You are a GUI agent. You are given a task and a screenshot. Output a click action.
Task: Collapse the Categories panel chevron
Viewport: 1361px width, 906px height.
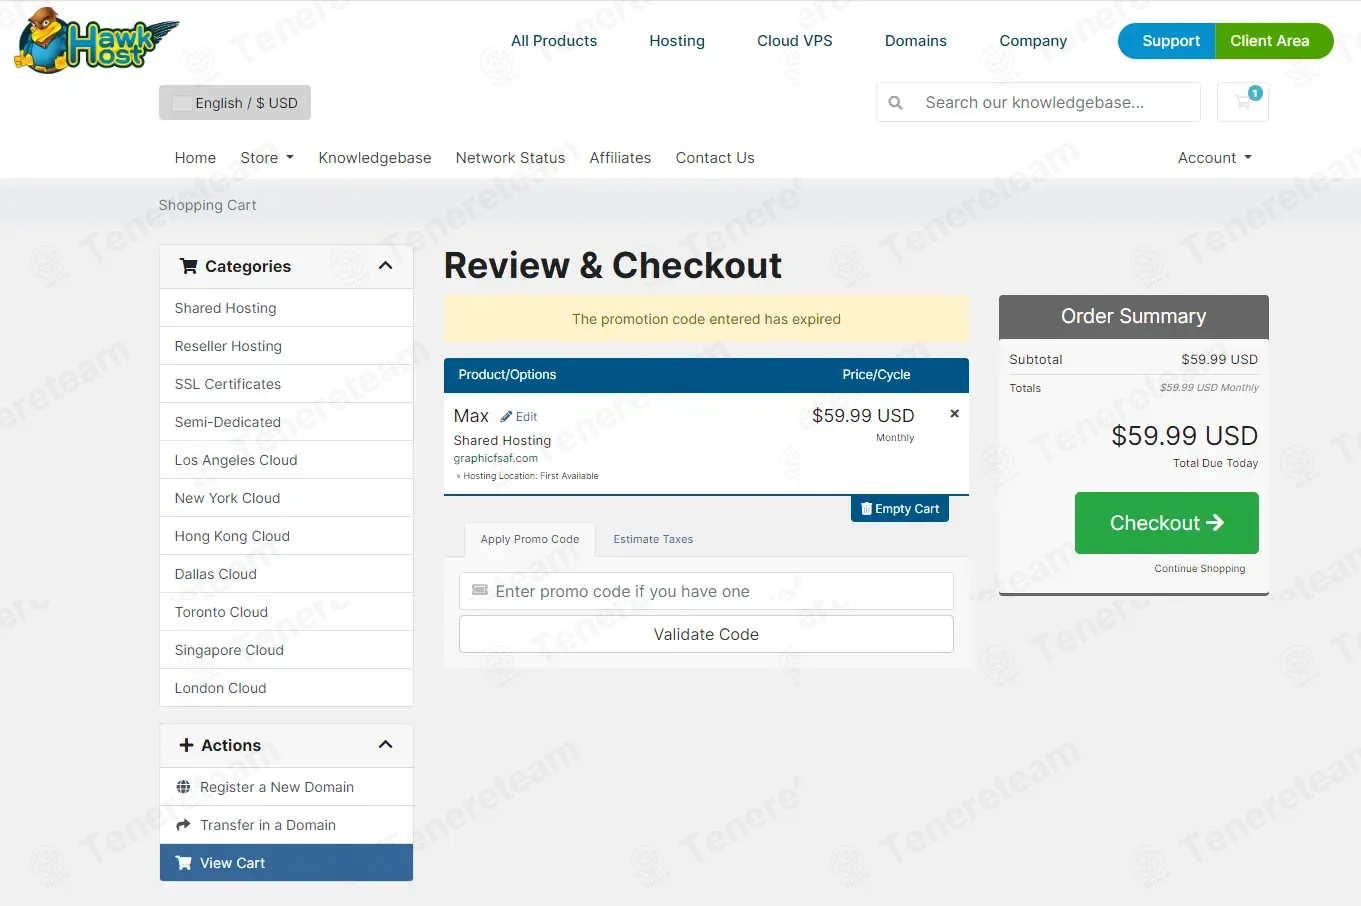[386, 266]
